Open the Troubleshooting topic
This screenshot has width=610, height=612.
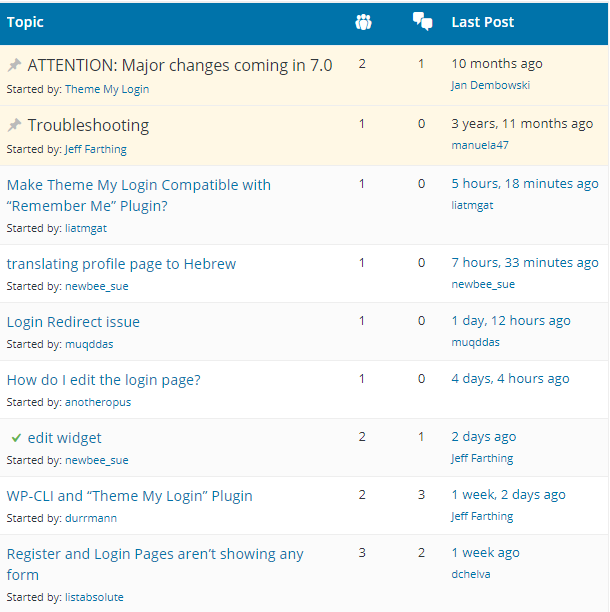(x=88, y=125)
